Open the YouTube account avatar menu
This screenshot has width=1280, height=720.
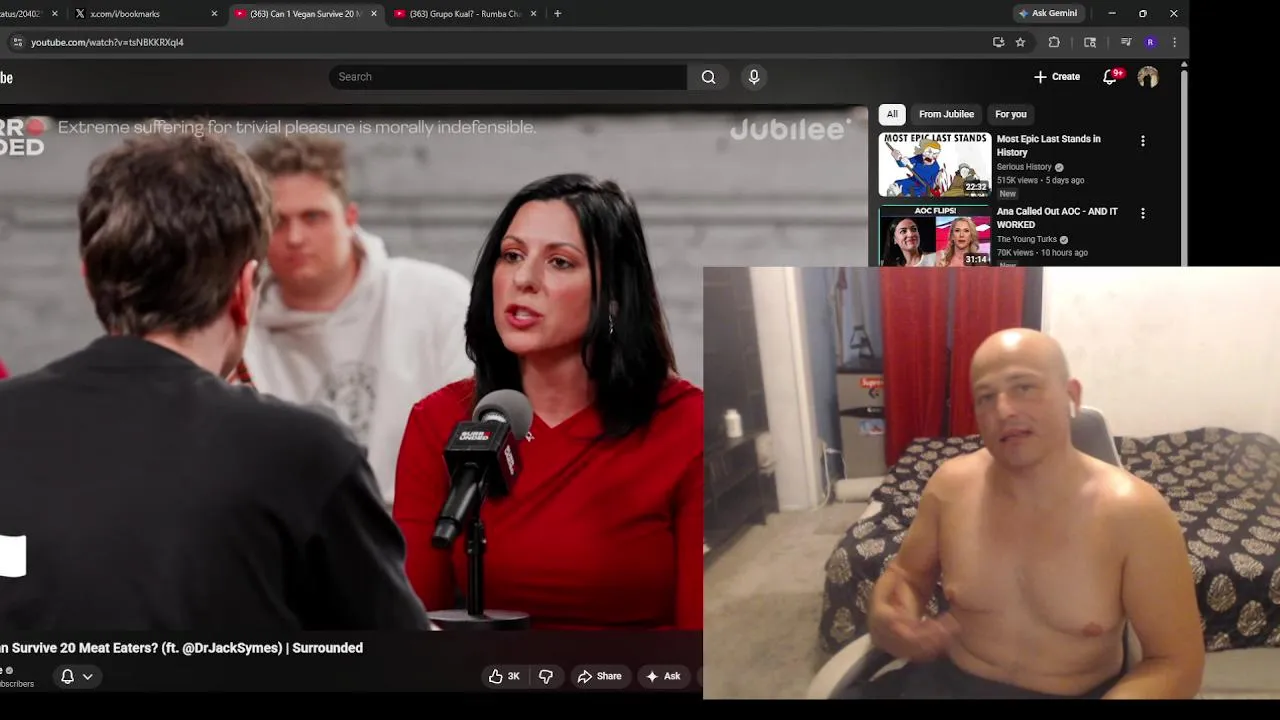(1148, 77)
